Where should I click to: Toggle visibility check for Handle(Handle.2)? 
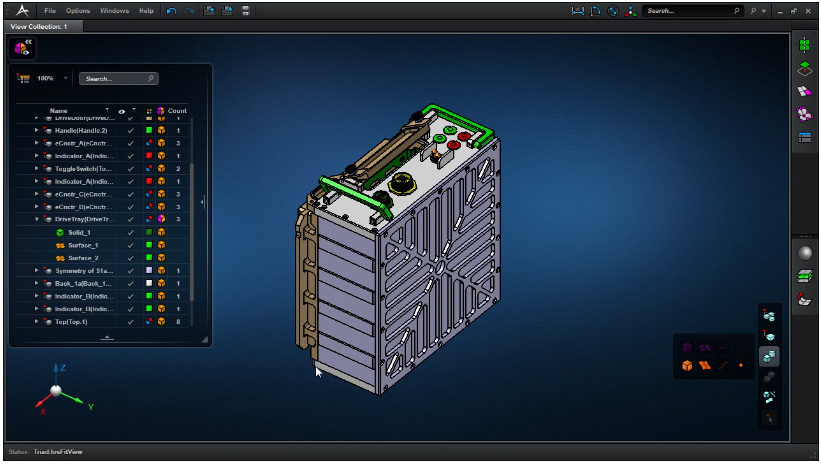tap(130, 130)
